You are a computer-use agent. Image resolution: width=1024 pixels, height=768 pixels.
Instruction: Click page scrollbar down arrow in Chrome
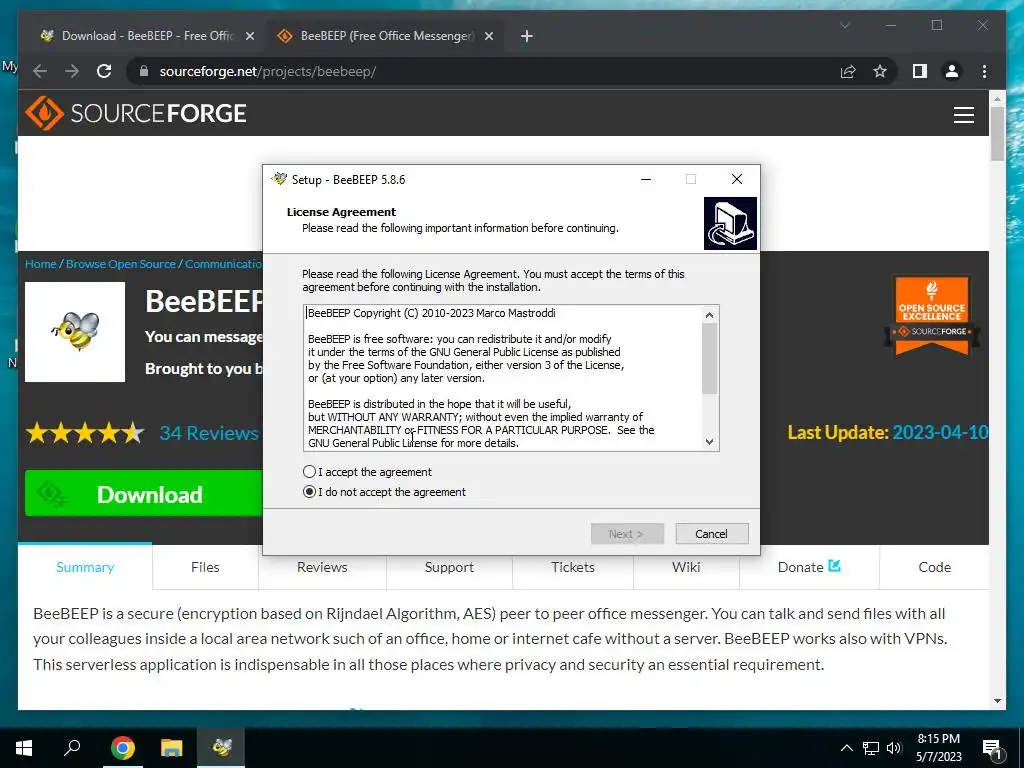click(x=997, y=701)
